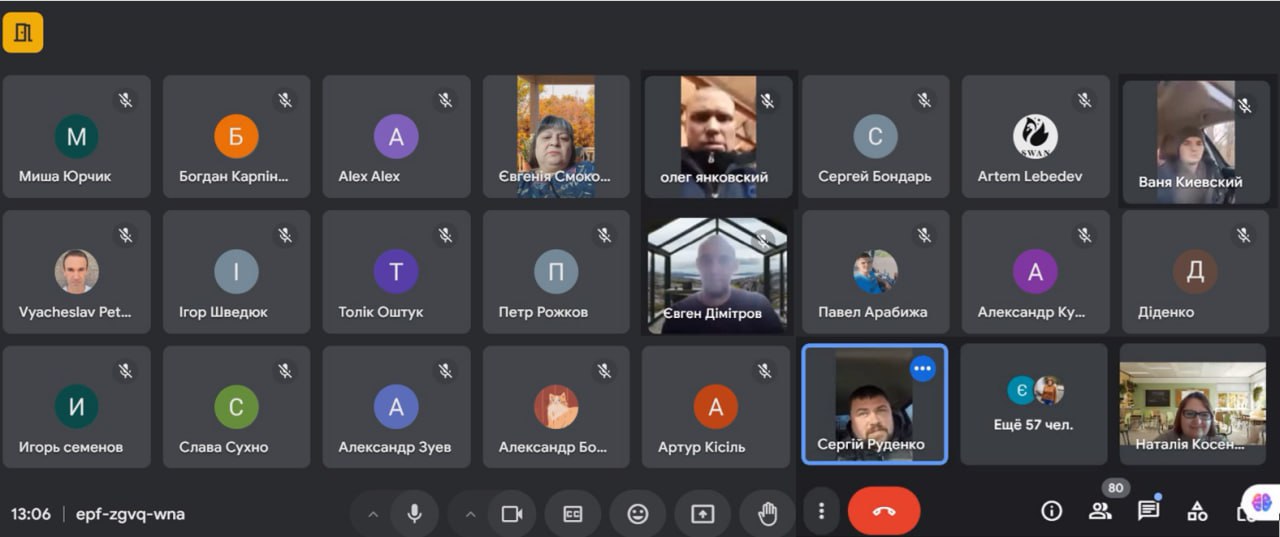
Task: Click олег янковский's muted mic icon
Action: point(767,100)
